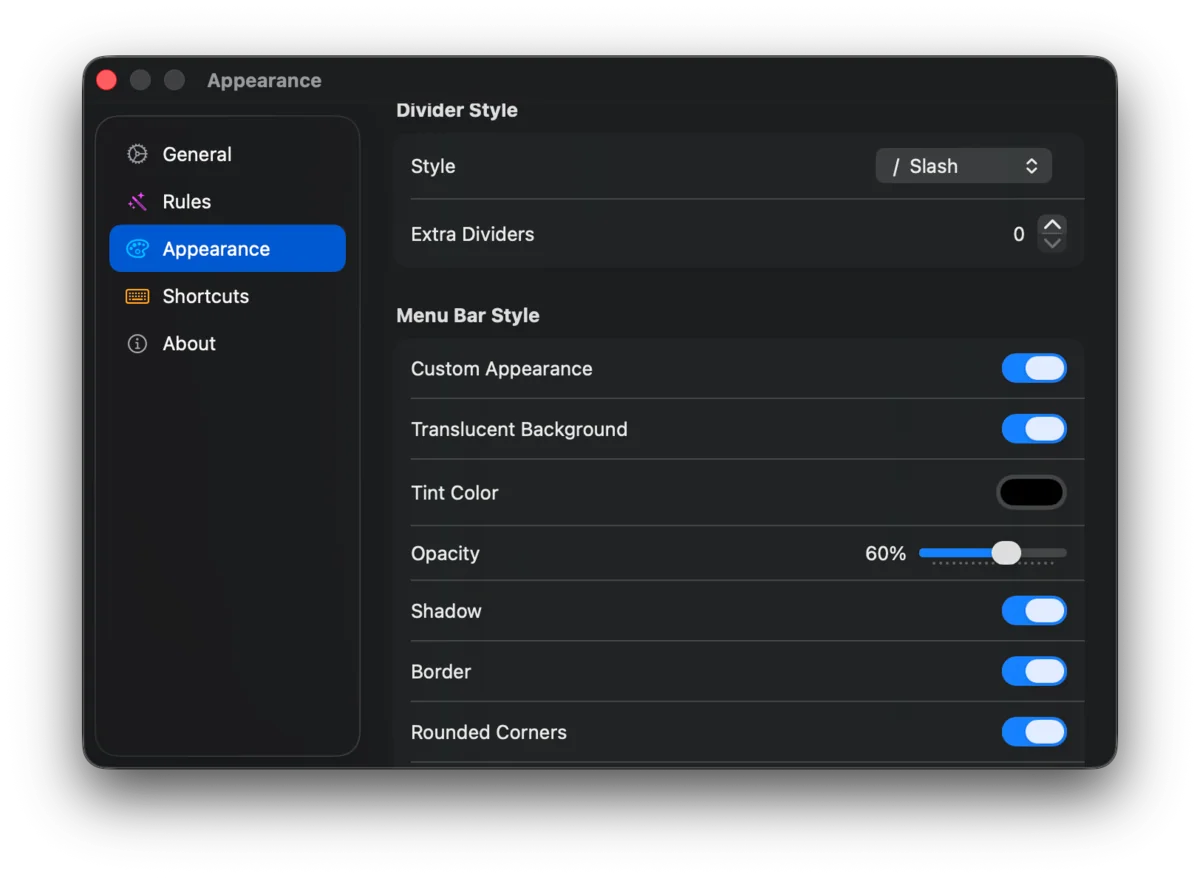Click the Shortcuts keyboard icon
This screenshot has width=1200, height=878.
coord(137,296)
